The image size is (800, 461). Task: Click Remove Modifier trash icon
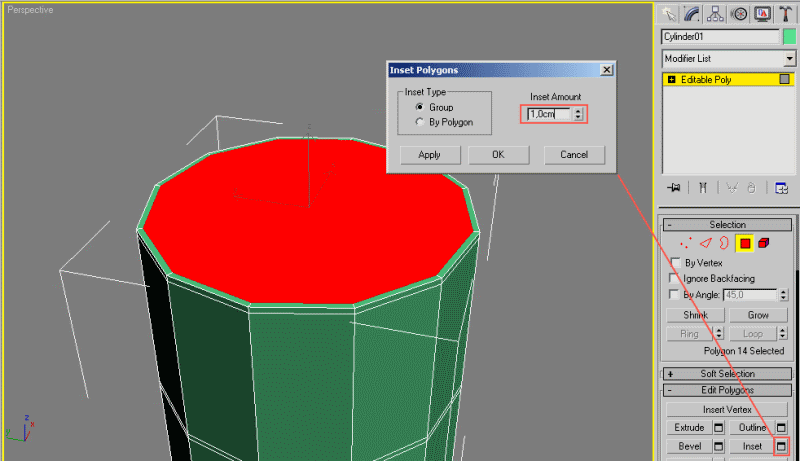click(752, 188)
